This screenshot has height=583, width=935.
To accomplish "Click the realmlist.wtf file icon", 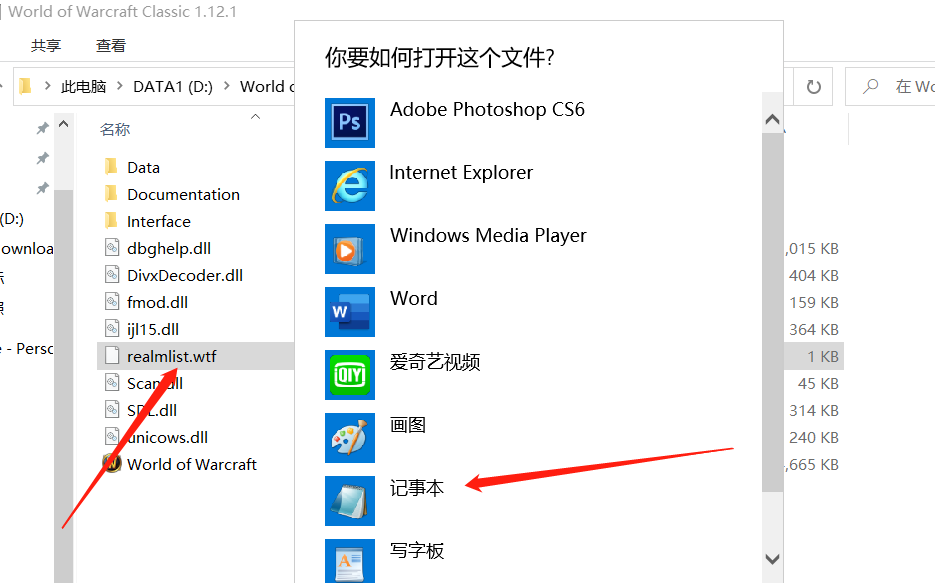I will pos(112,356).
